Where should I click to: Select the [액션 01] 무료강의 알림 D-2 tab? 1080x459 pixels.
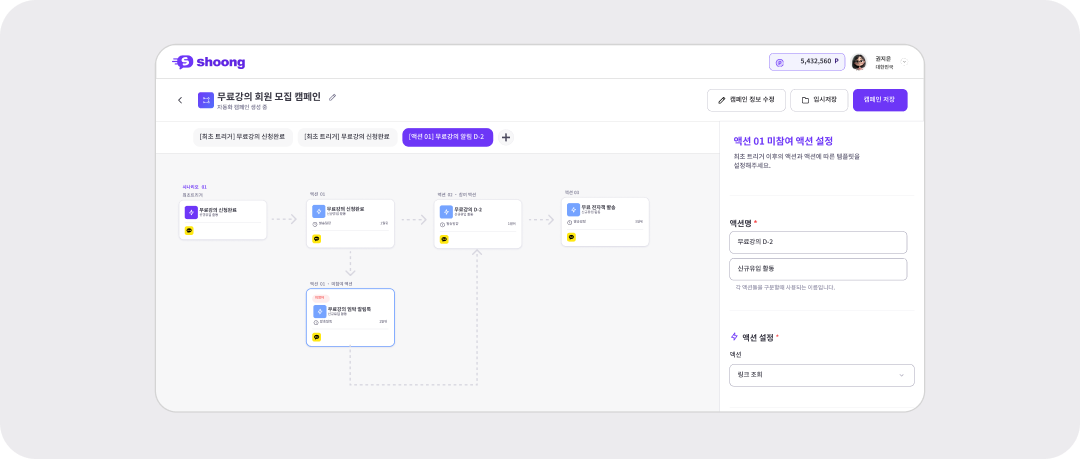coord(447,137)
